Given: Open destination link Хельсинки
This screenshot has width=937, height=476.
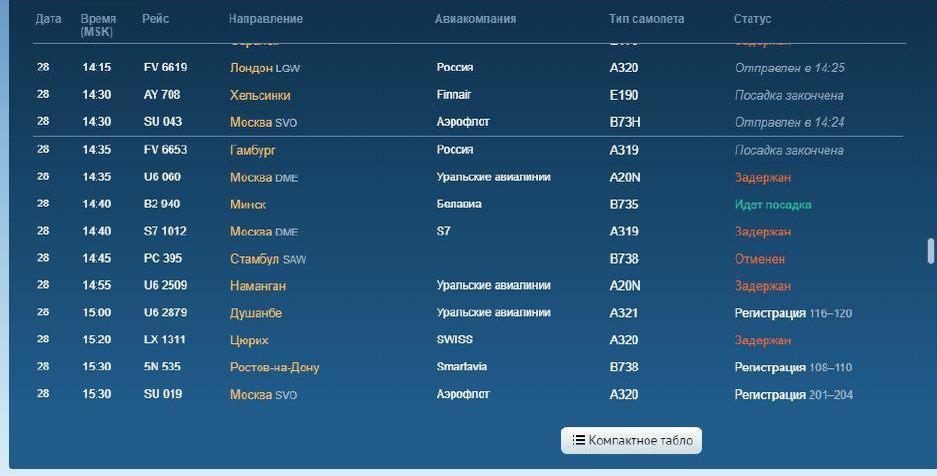Looking at the screenshot, I should (260, 96).
